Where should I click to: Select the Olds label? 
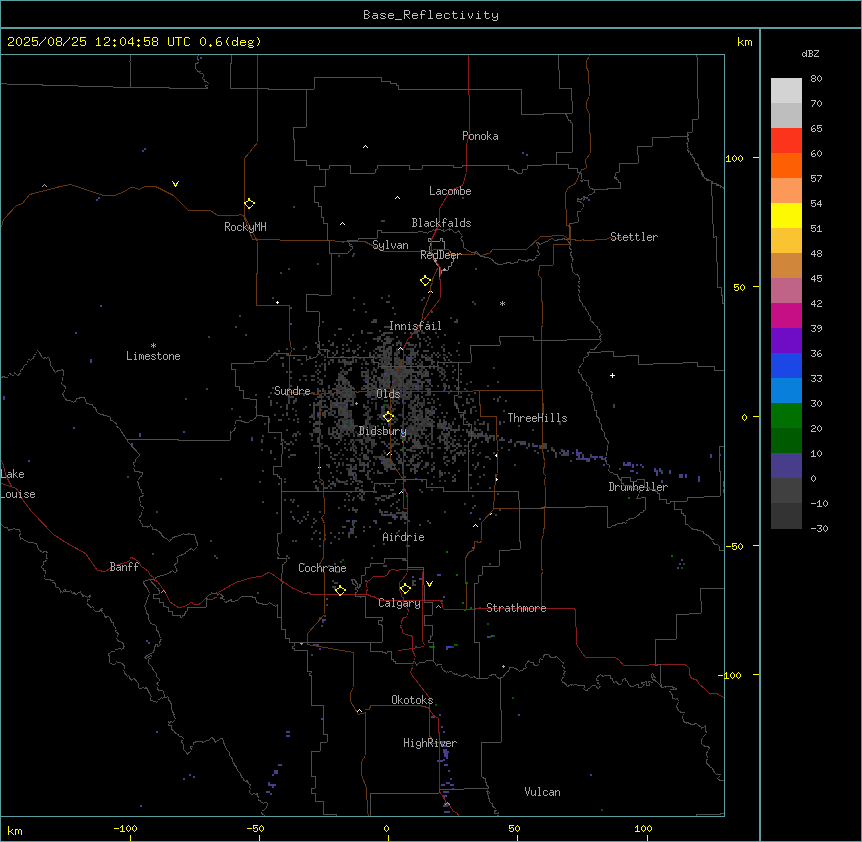388,394
